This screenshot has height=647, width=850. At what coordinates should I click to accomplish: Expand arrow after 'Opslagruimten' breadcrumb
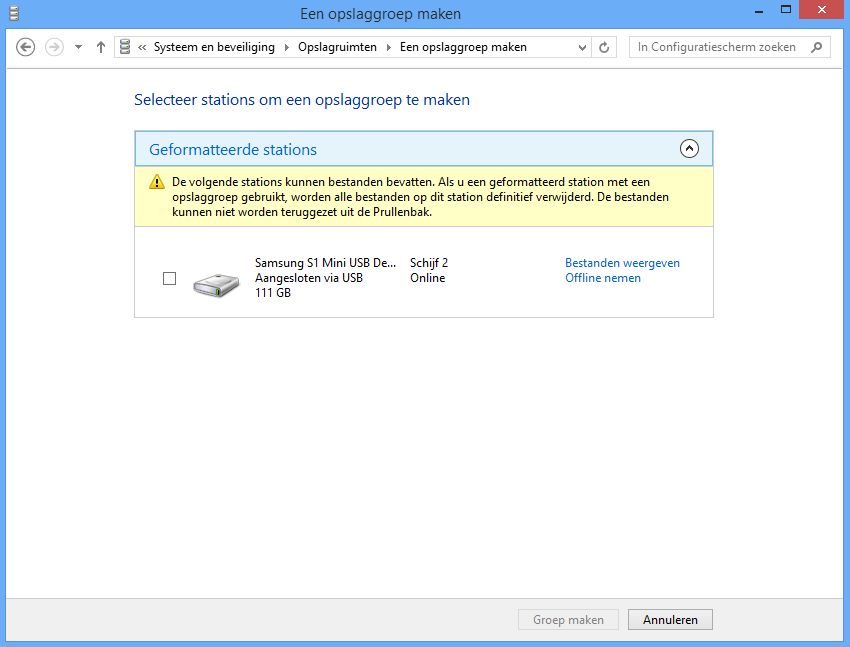tap(389, 48)
